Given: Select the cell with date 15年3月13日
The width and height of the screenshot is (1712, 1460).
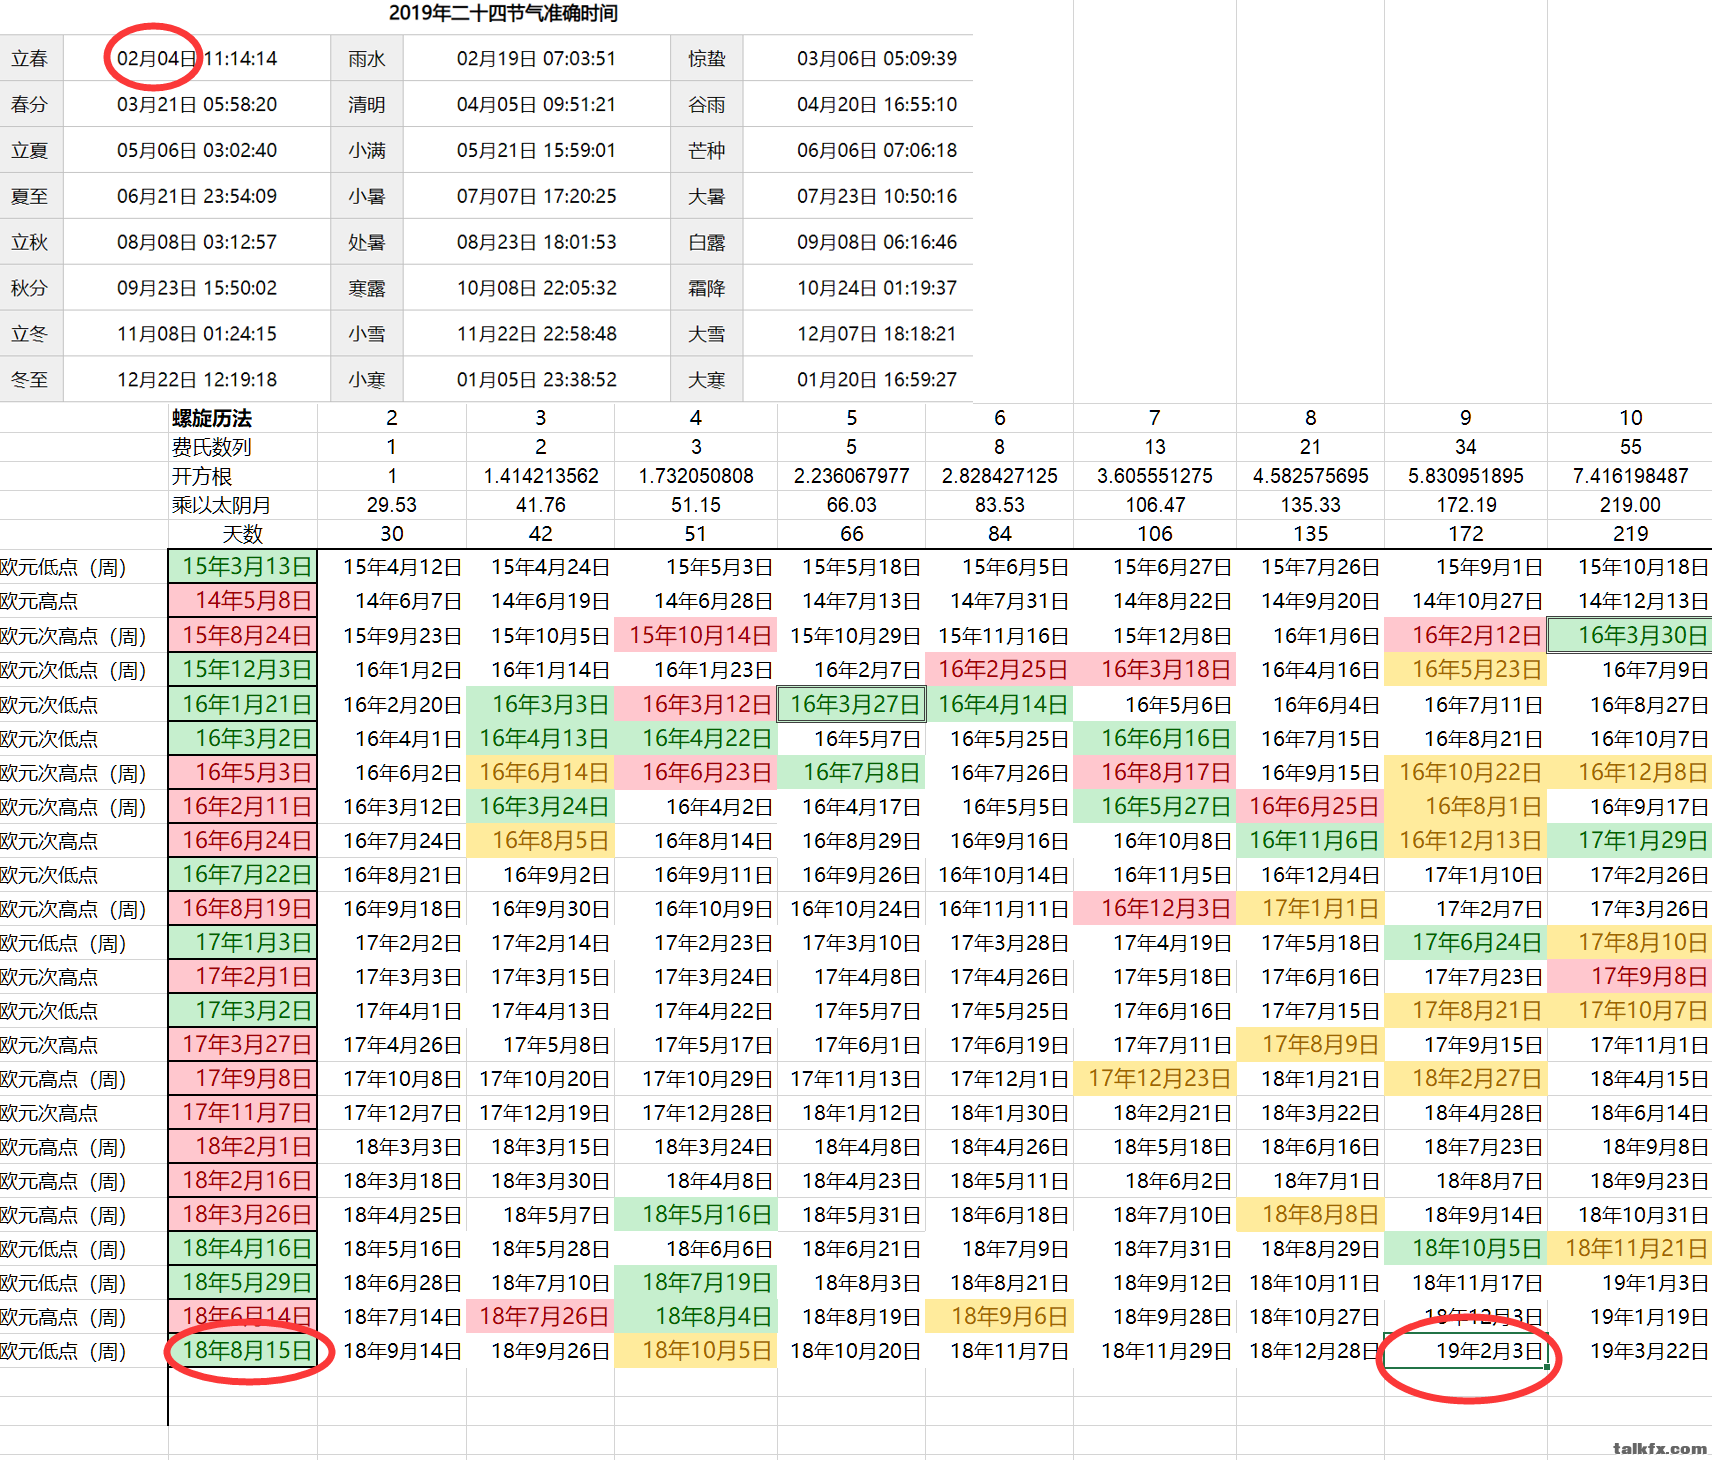Looking at the screenshot, I should click(x=243, y=567).
